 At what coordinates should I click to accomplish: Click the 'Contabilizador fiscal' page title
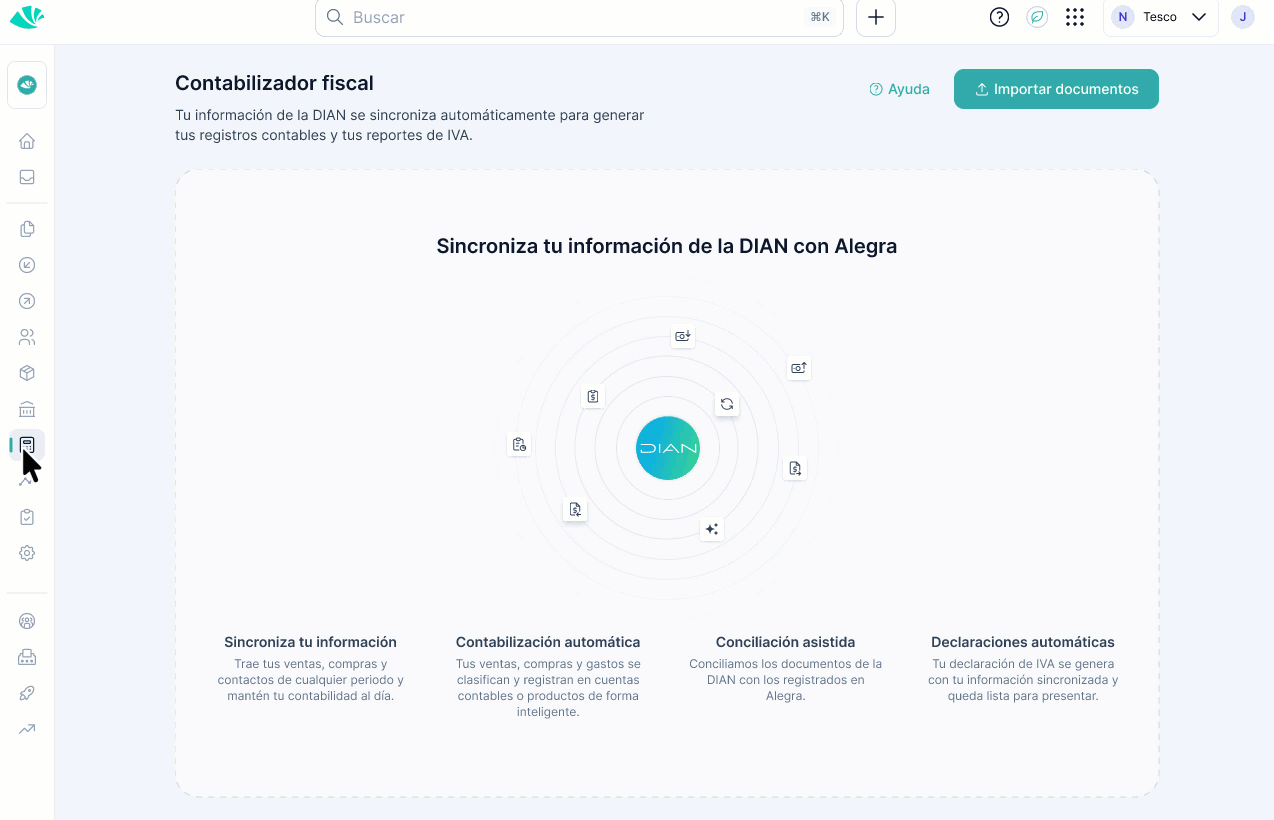274,83
